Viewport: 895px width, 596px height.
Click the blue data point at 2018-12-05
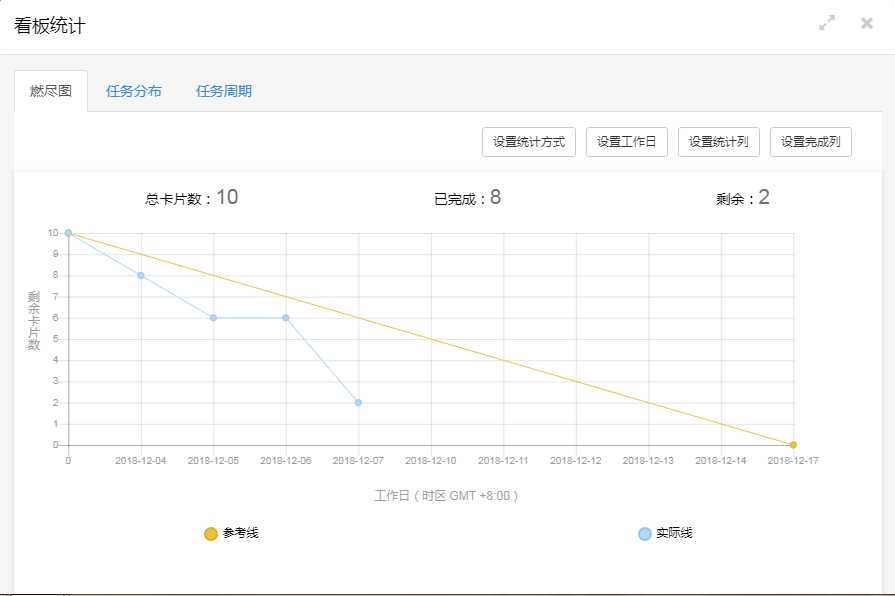212,317
